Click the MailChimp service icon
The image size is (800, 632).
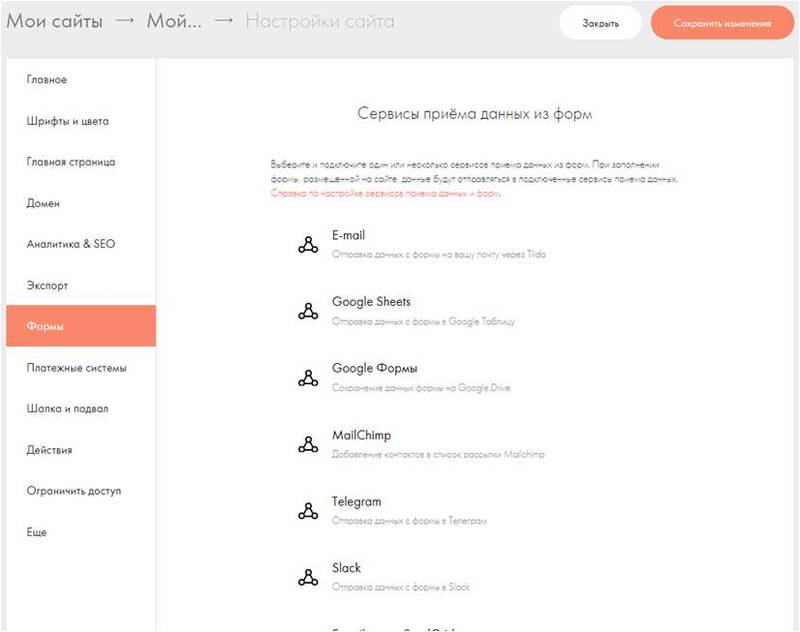coord(308,444)
